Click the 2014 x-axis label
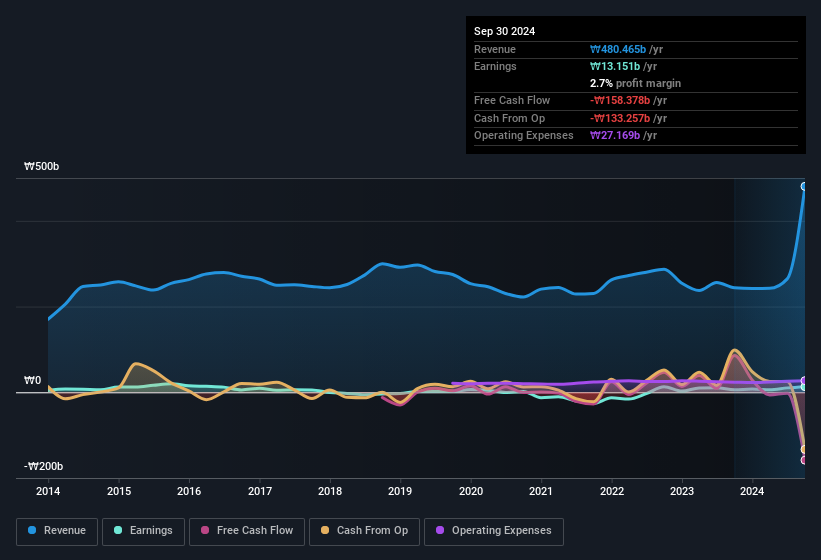 pyautogui.click(x=48, y=491)
